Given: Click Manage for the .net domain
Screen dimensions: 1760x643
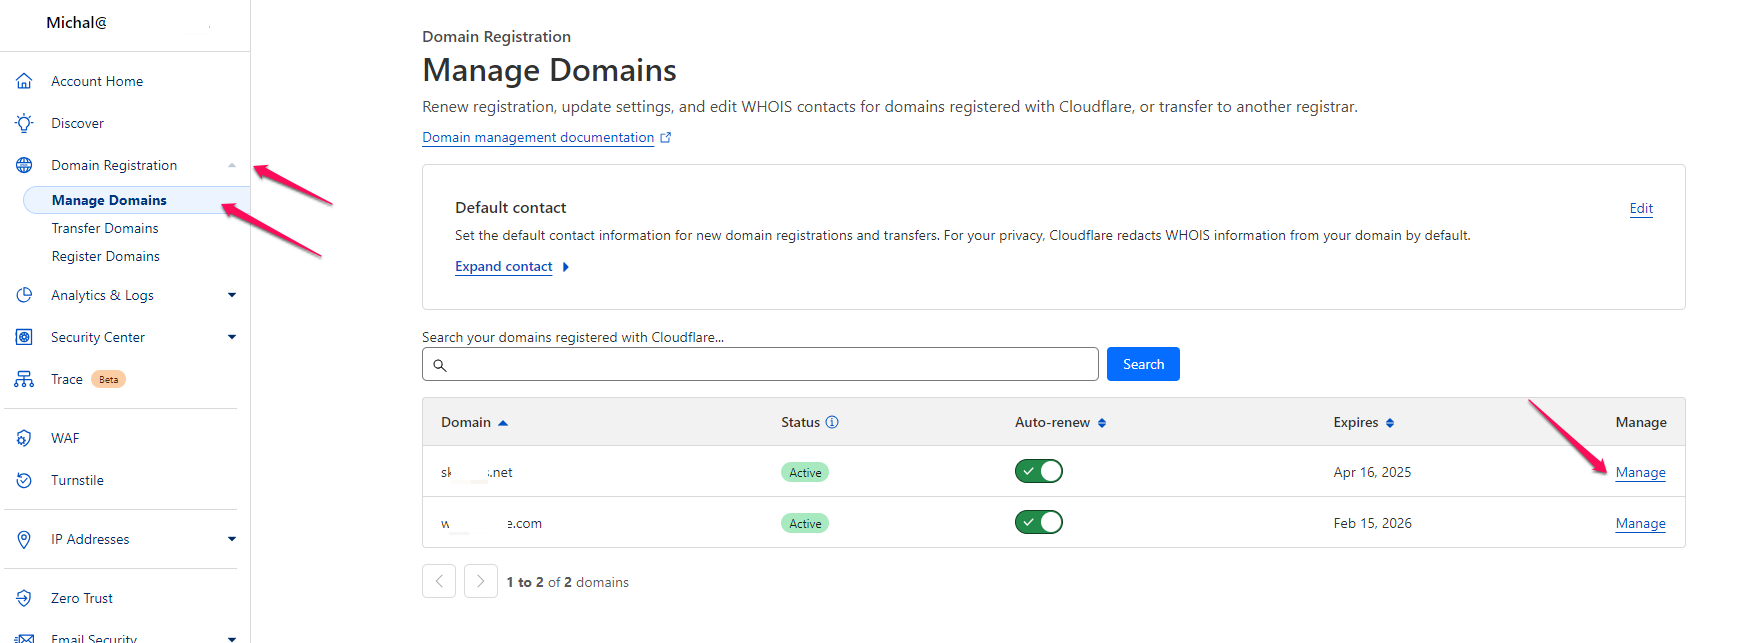Looking at the screenshot, I should coord(1640,472).
